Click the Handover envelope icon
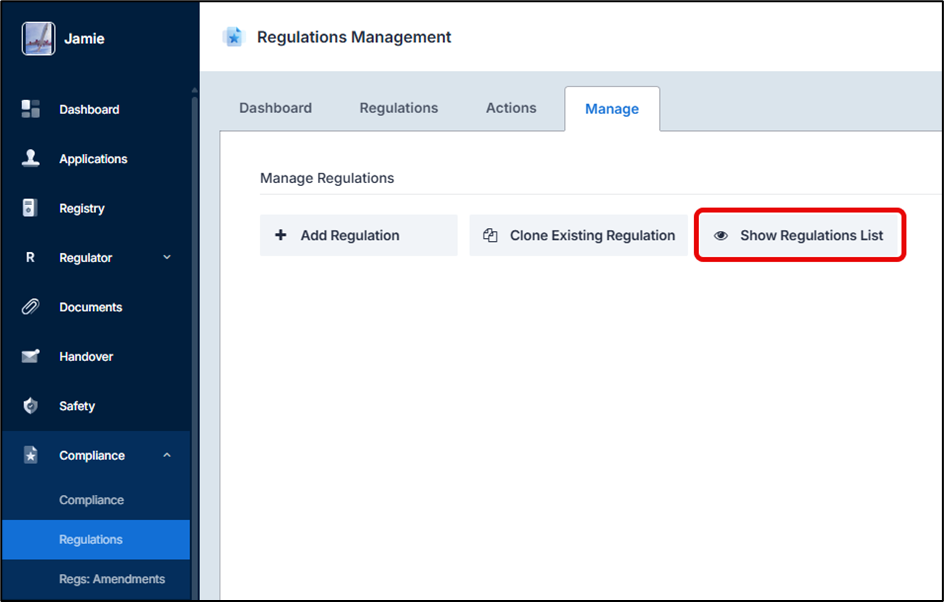Image resolution: width=944 pixels, height=602 pixels. (30, 356)
